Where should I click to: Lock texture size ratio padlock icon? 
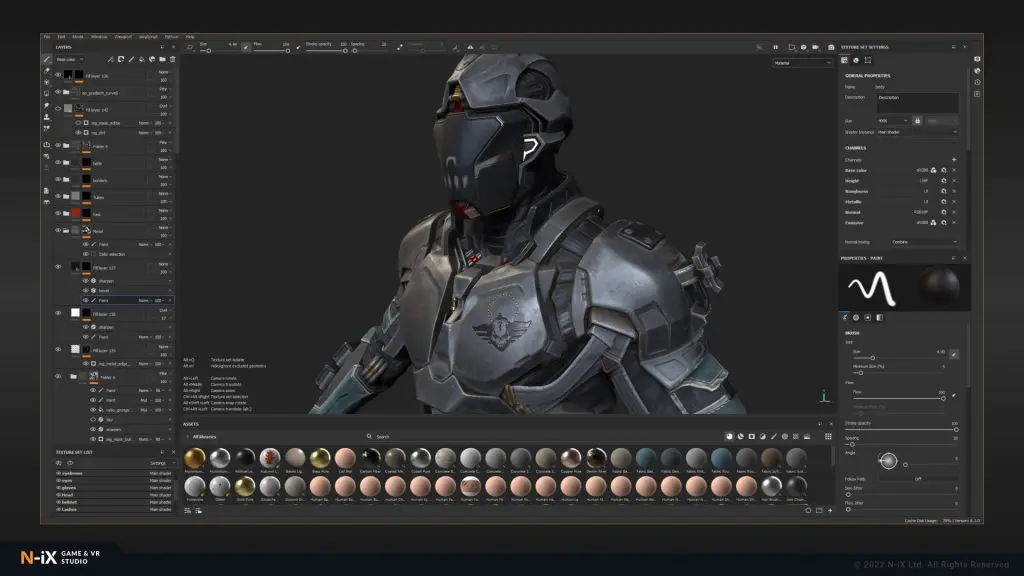[x=916, y=120]
